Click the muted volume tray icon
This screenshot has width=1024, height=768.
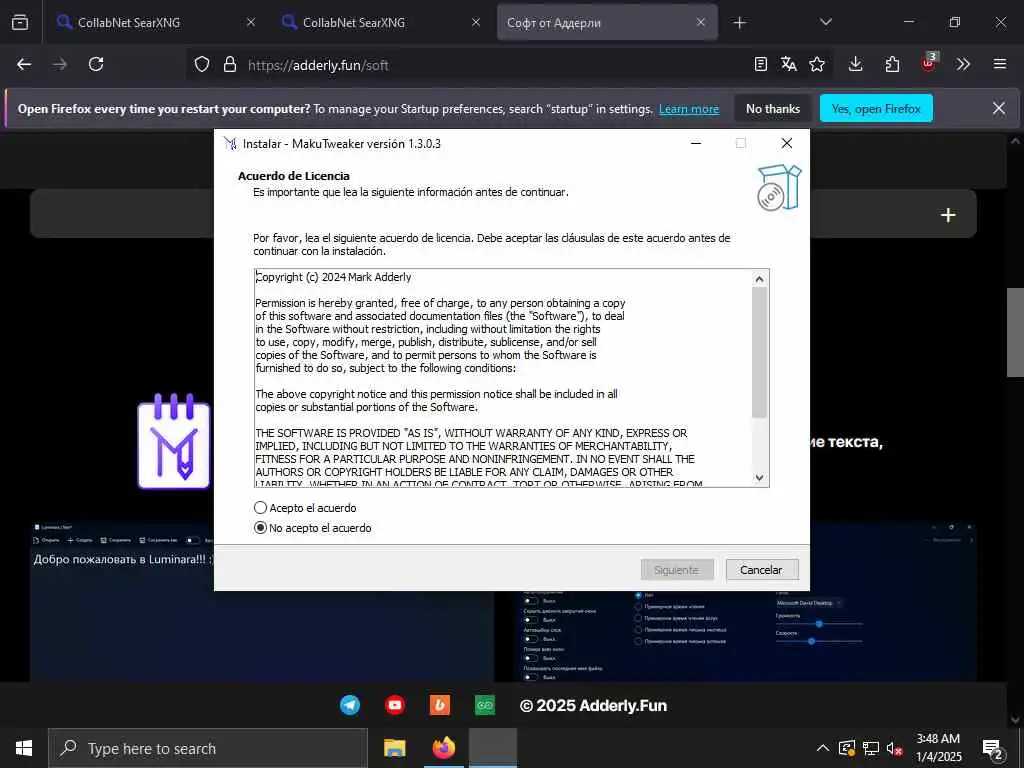[895, 748]
